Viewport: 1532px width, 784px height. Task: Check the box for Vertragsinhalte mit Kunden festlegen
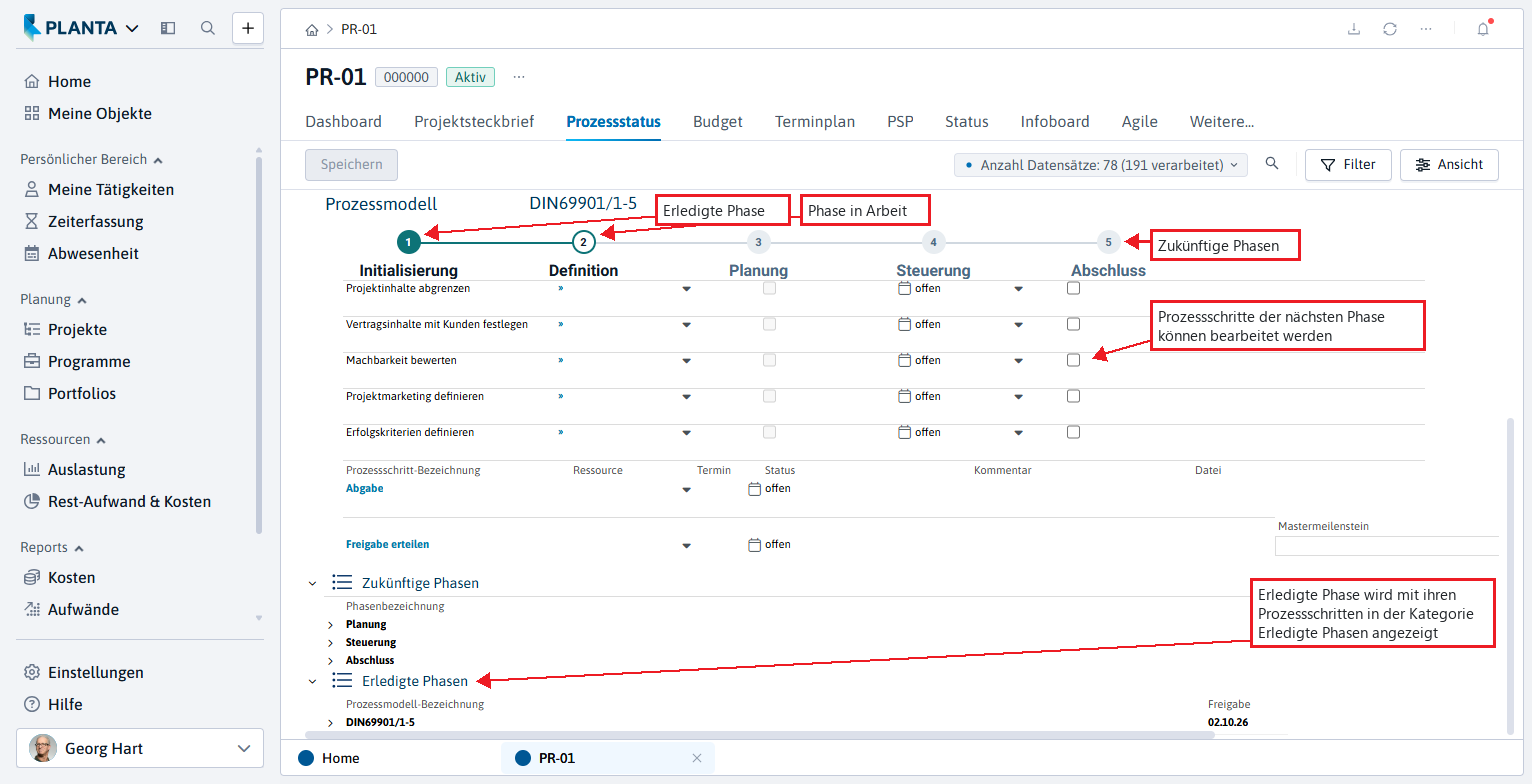(1073, 324)
